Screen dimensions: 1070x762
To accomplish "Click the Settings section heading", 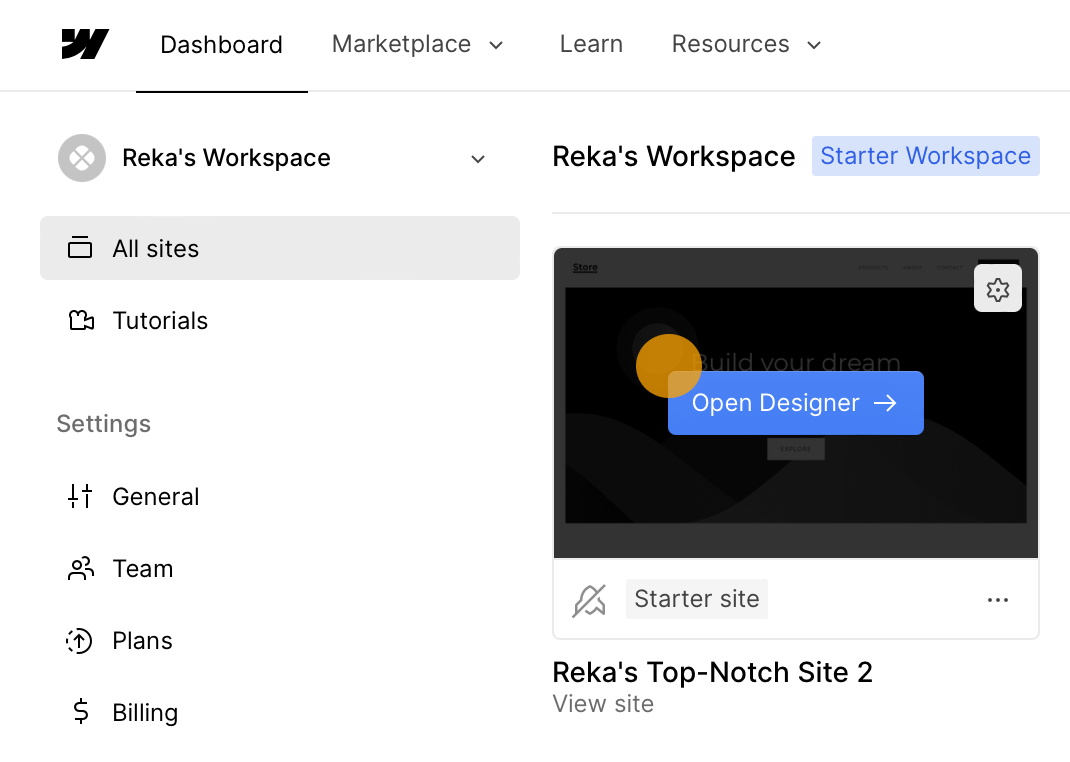I will pos(104,424).
